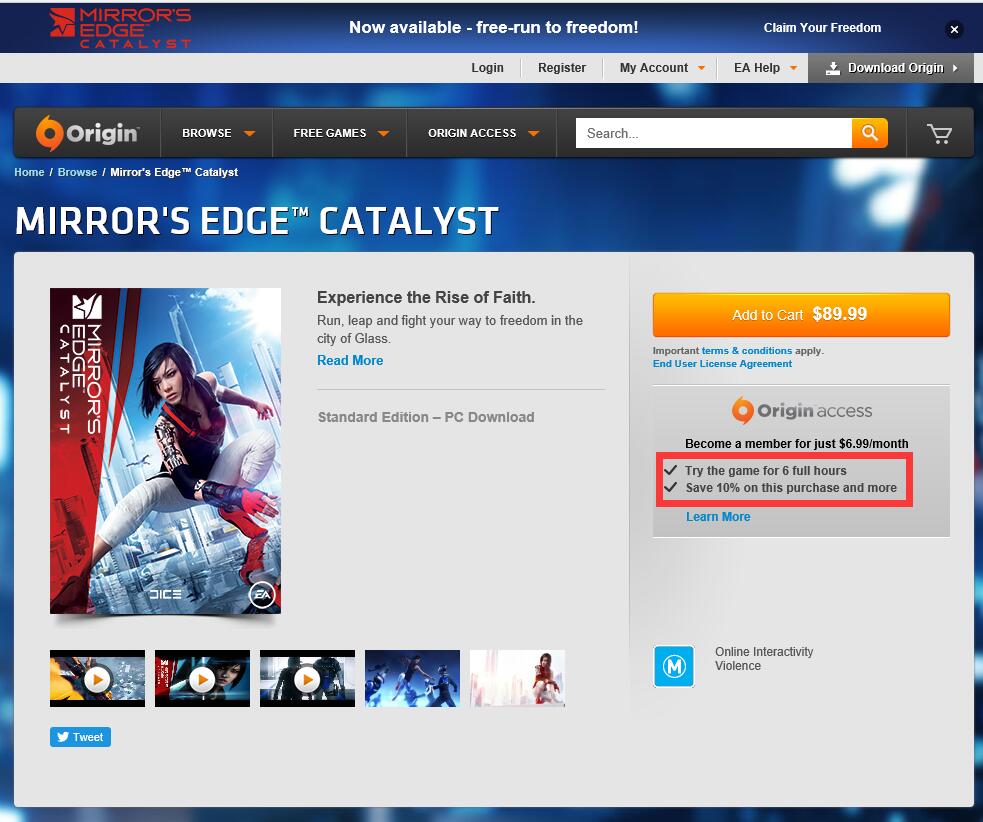The image size is (983, 822).
Task: Open the terms & conditions link
Action: pyautogui.click(x=747, y=350)
